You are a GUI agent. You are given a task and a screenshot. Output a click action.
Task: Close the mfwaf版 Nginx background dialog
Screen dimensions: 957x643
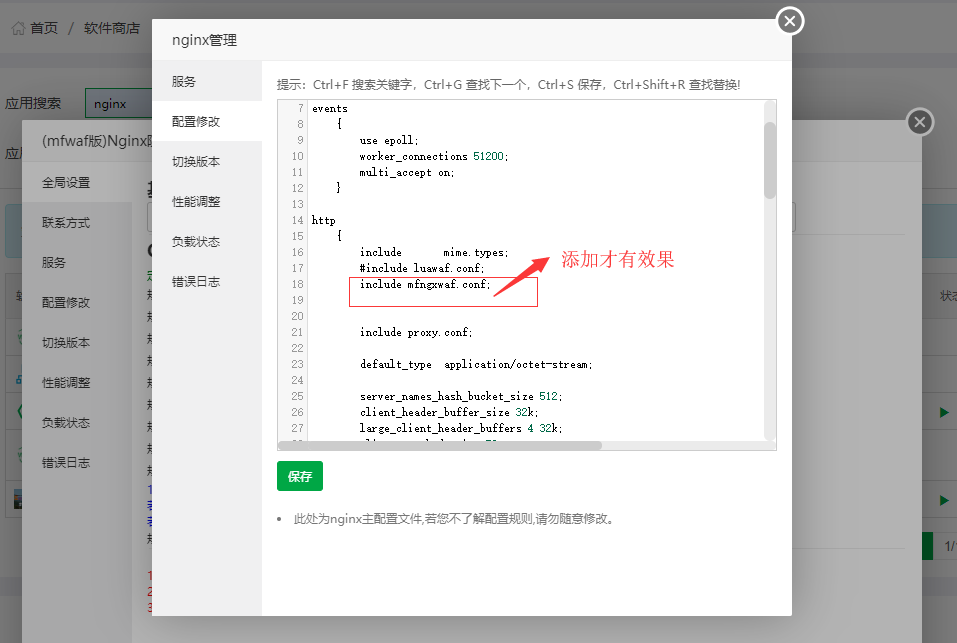[920, 122]
